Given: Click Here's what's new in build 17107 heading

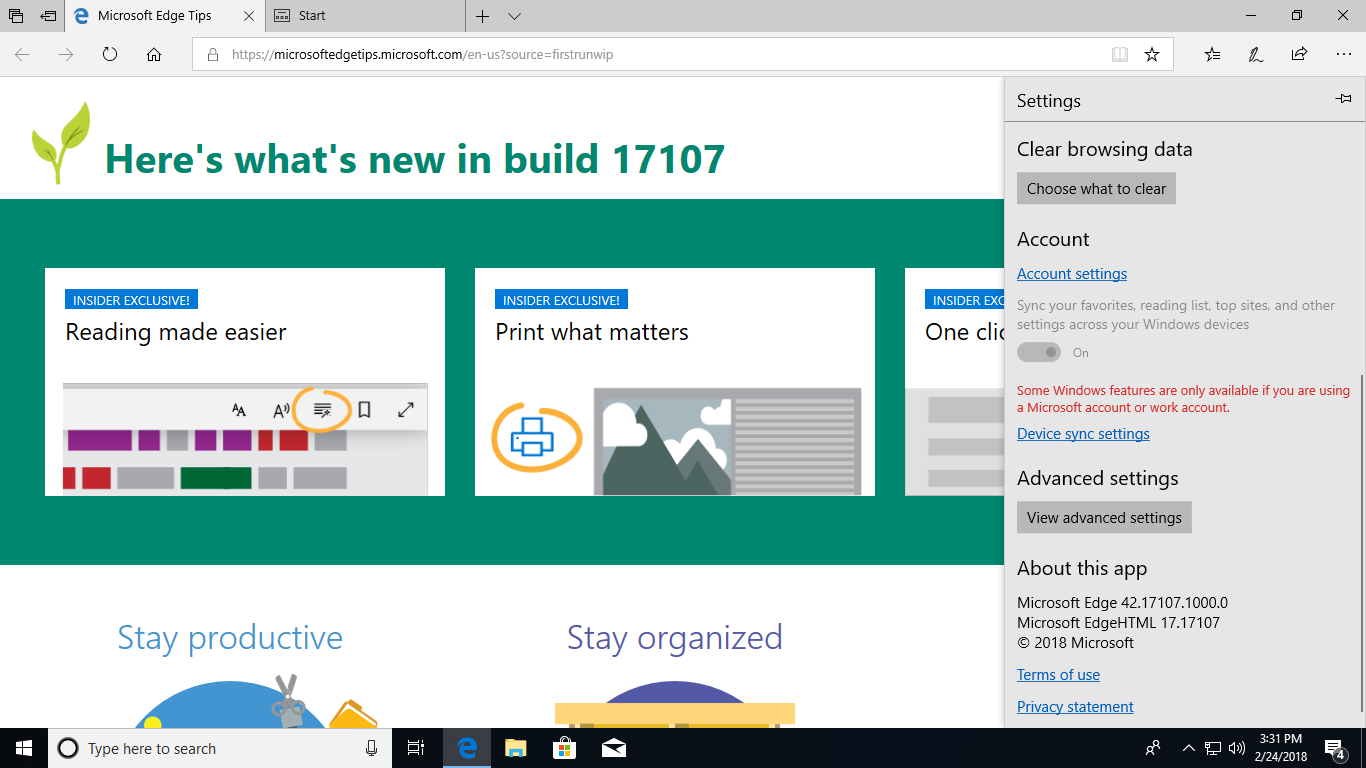Looking at the screenshot, I should pos(415,159).
